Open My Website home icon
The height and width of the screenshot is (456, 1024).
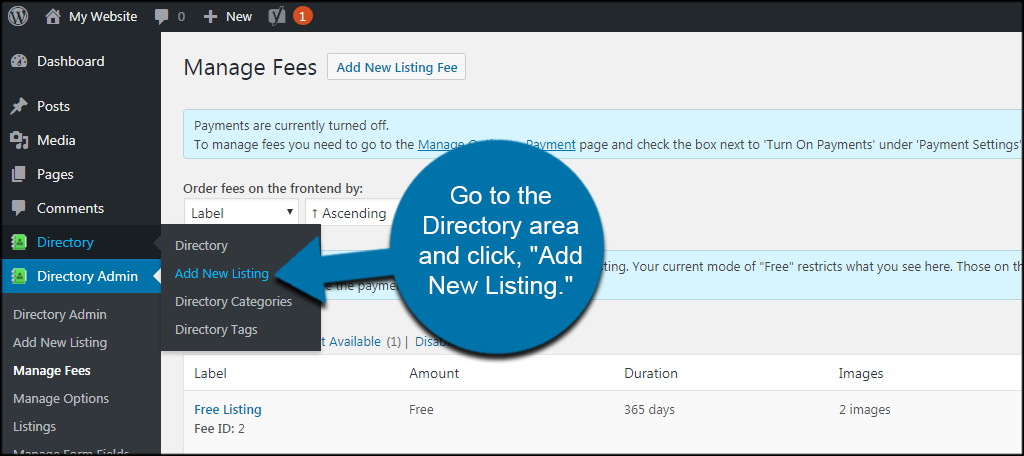point(52,16)
